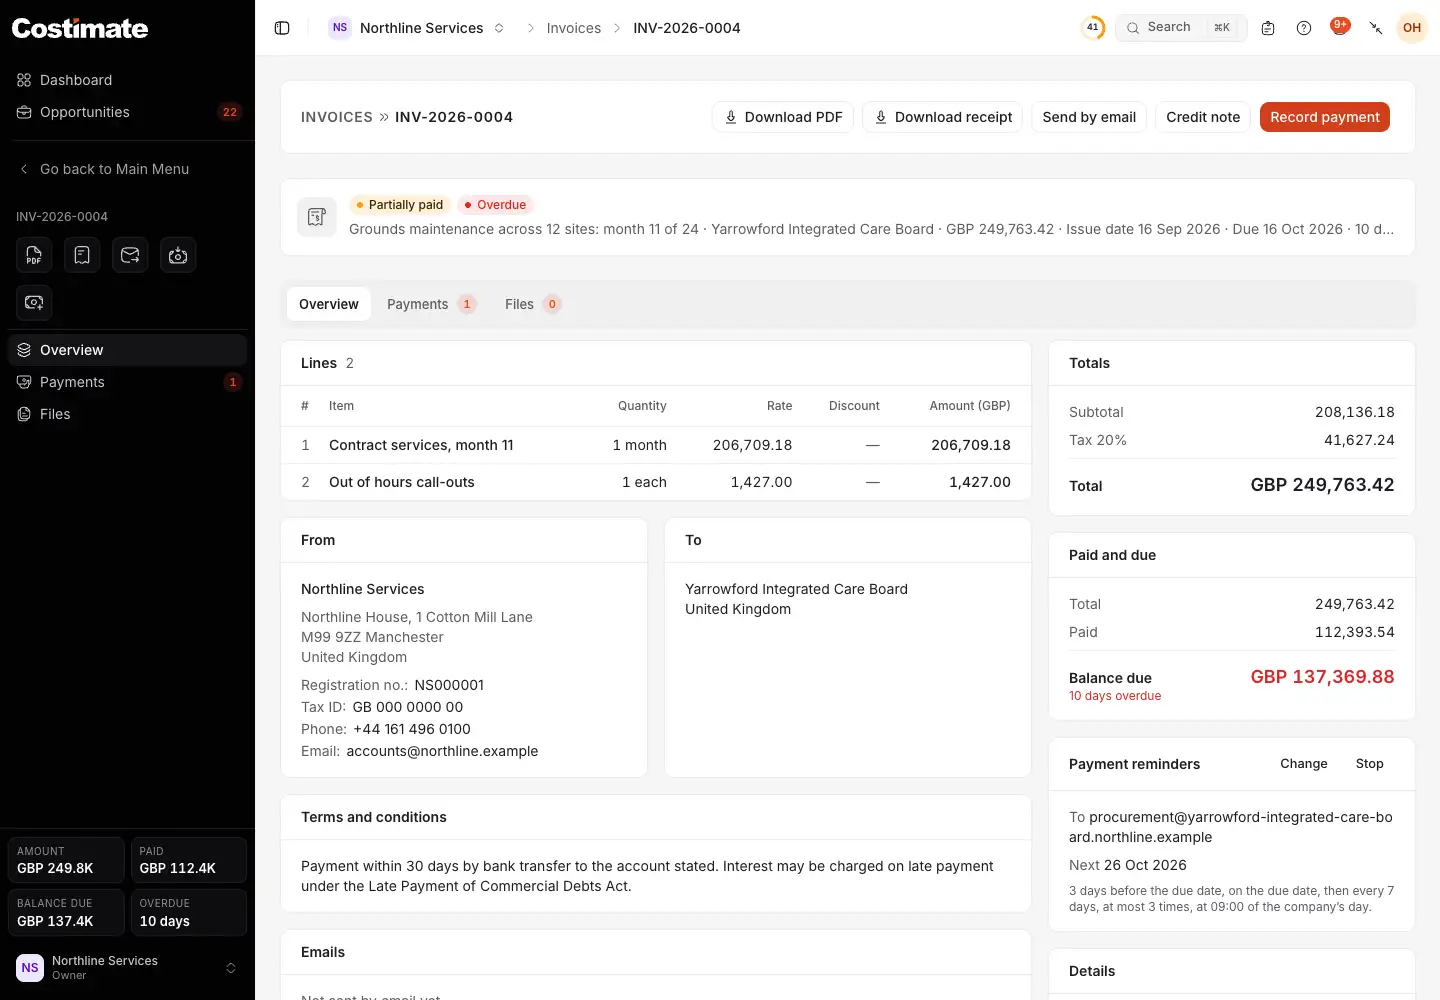Click the record payment banknote download icon
The image size is (1440, 1000).
pyautogui.click(x=178, y=255)
